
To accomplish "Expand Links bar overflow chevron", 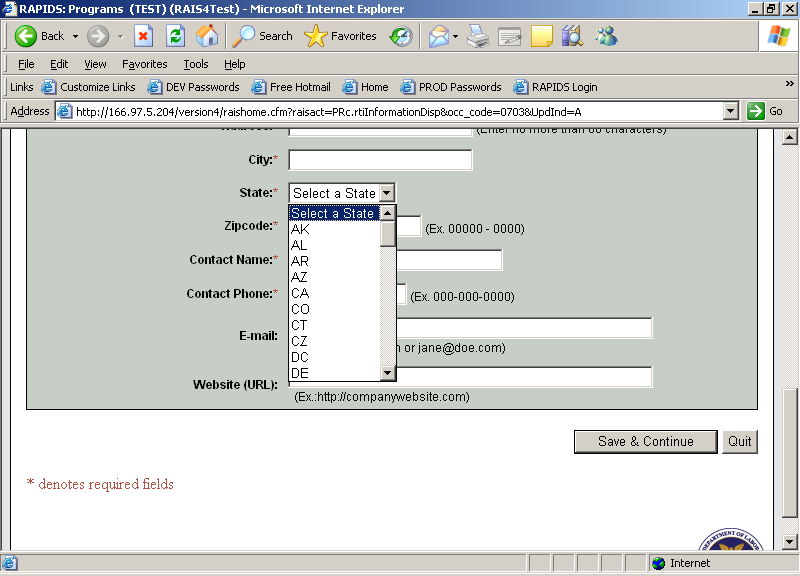I will tap(789, 83).
